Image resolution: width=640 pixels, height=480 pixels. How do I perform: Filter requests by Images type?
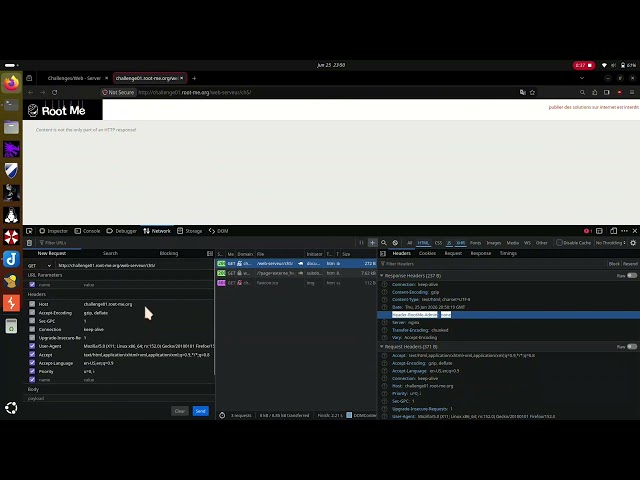[493, 243]
